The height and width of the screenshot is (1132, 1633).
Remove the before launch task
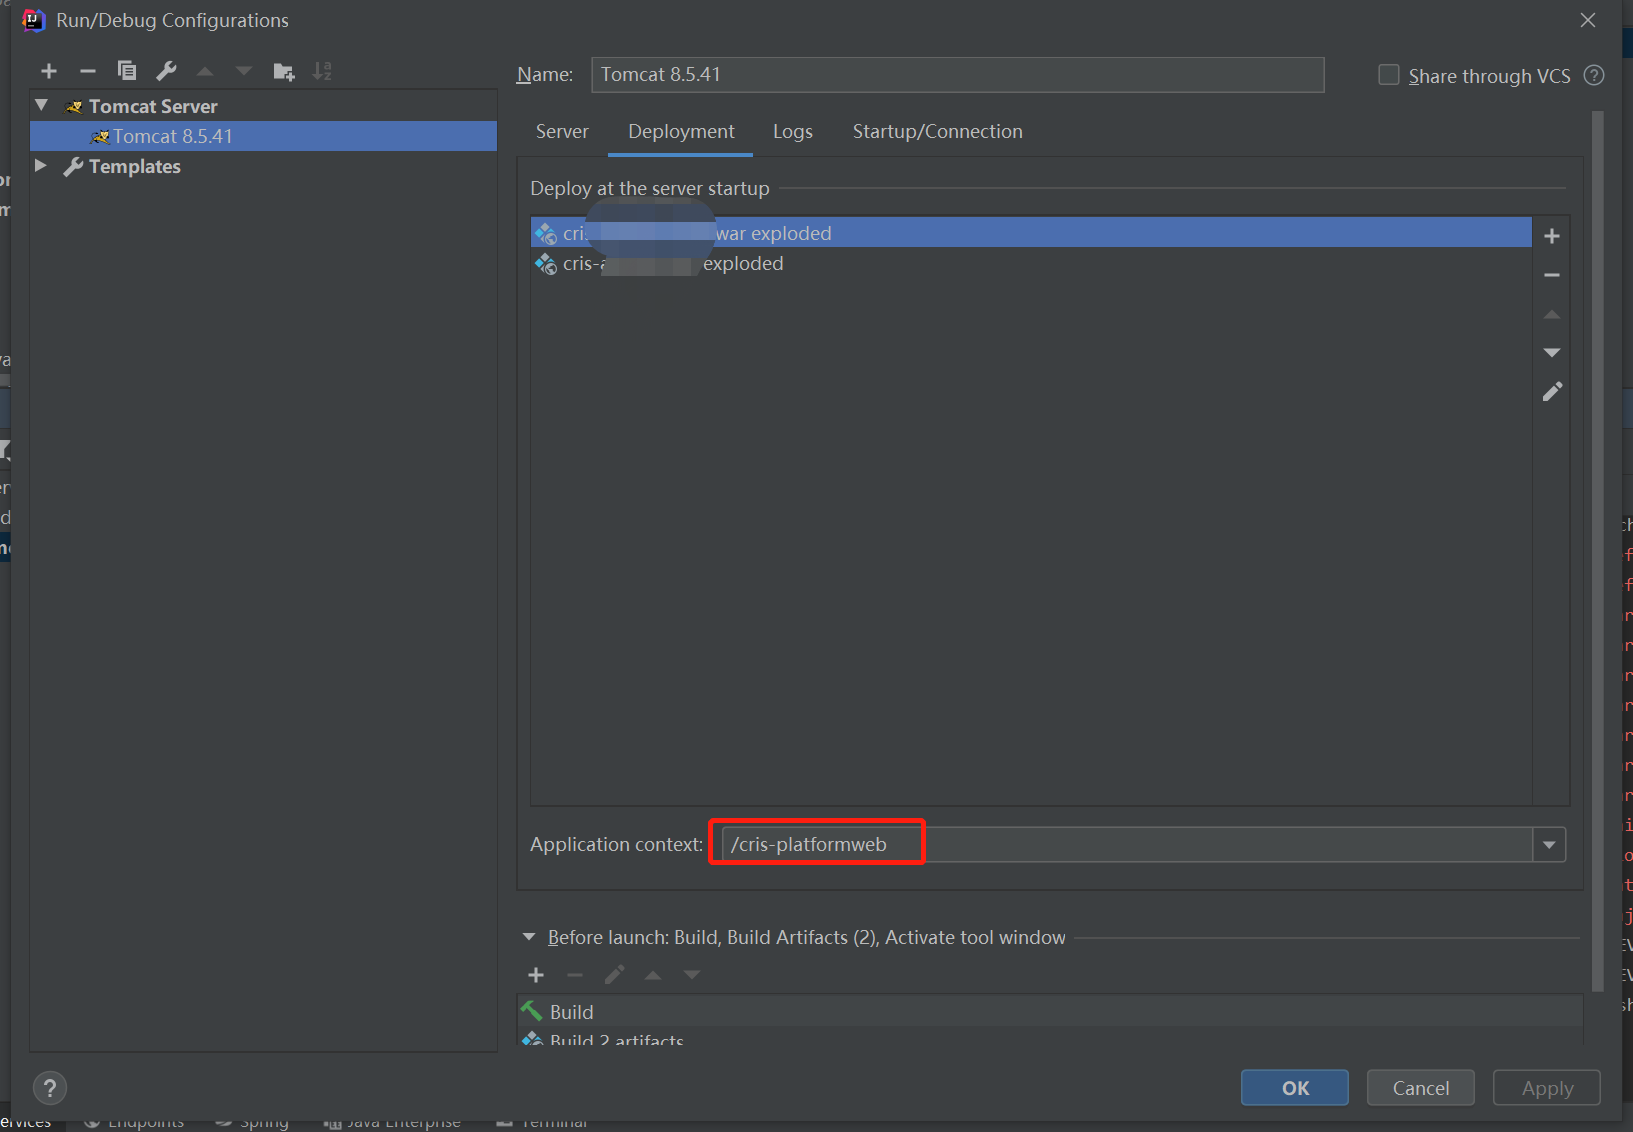[575, 975]
